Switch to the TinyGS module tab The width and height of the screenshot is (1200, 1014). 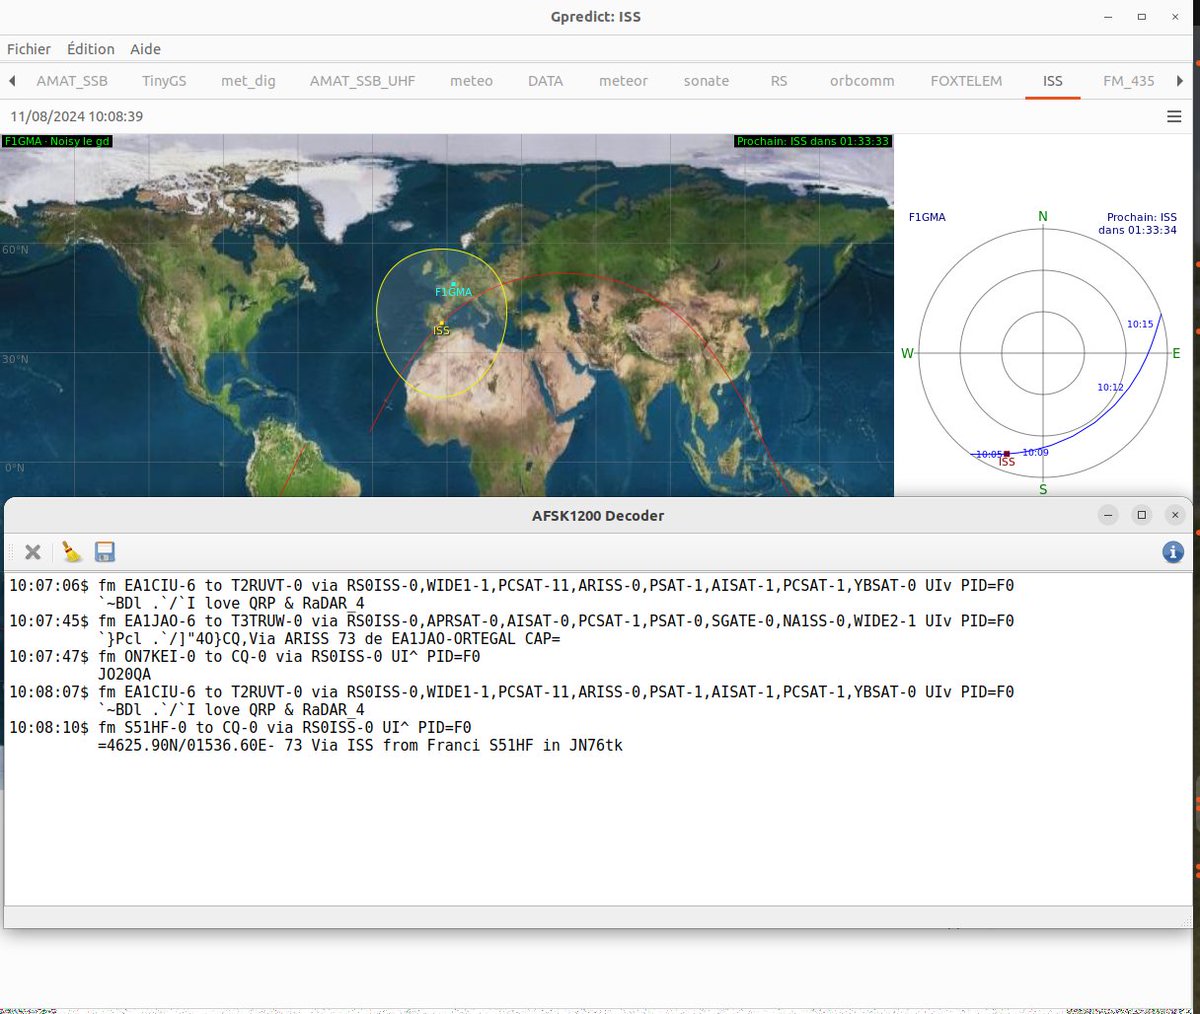coord(163,81)
